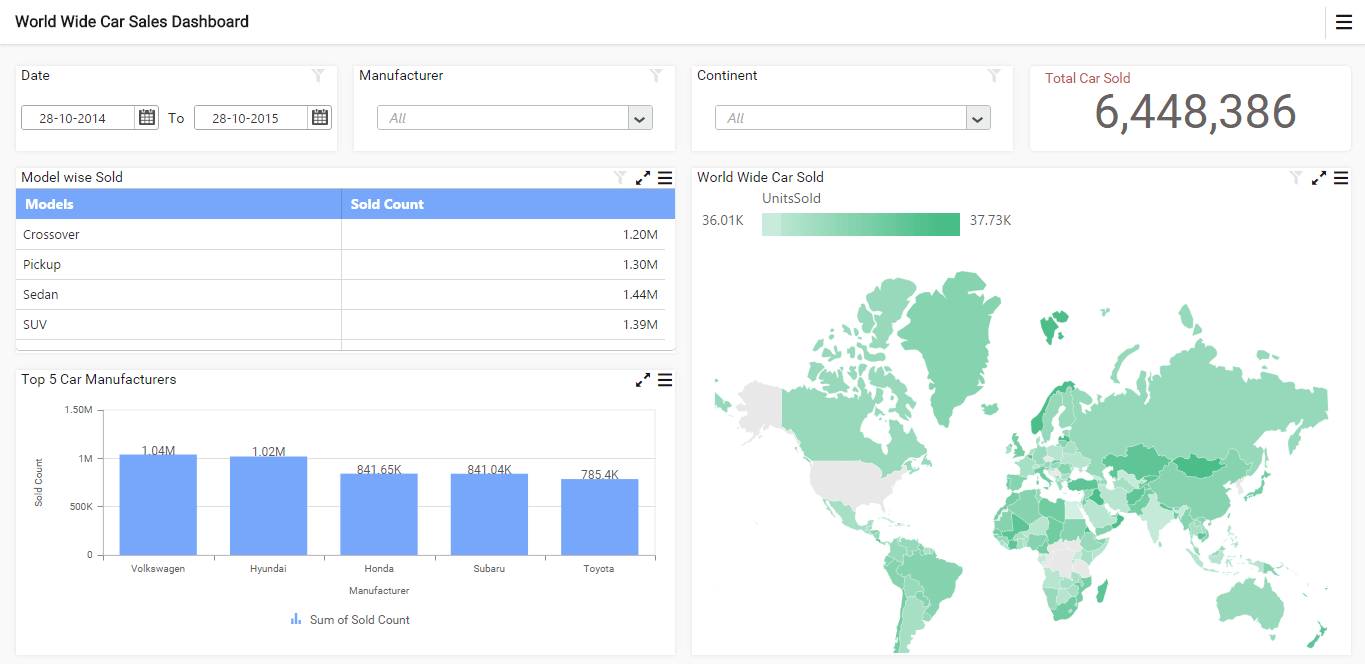This screenshot has width=1365, height=664.
Task: Open the start date calendar picker
Action: [147, 118]
